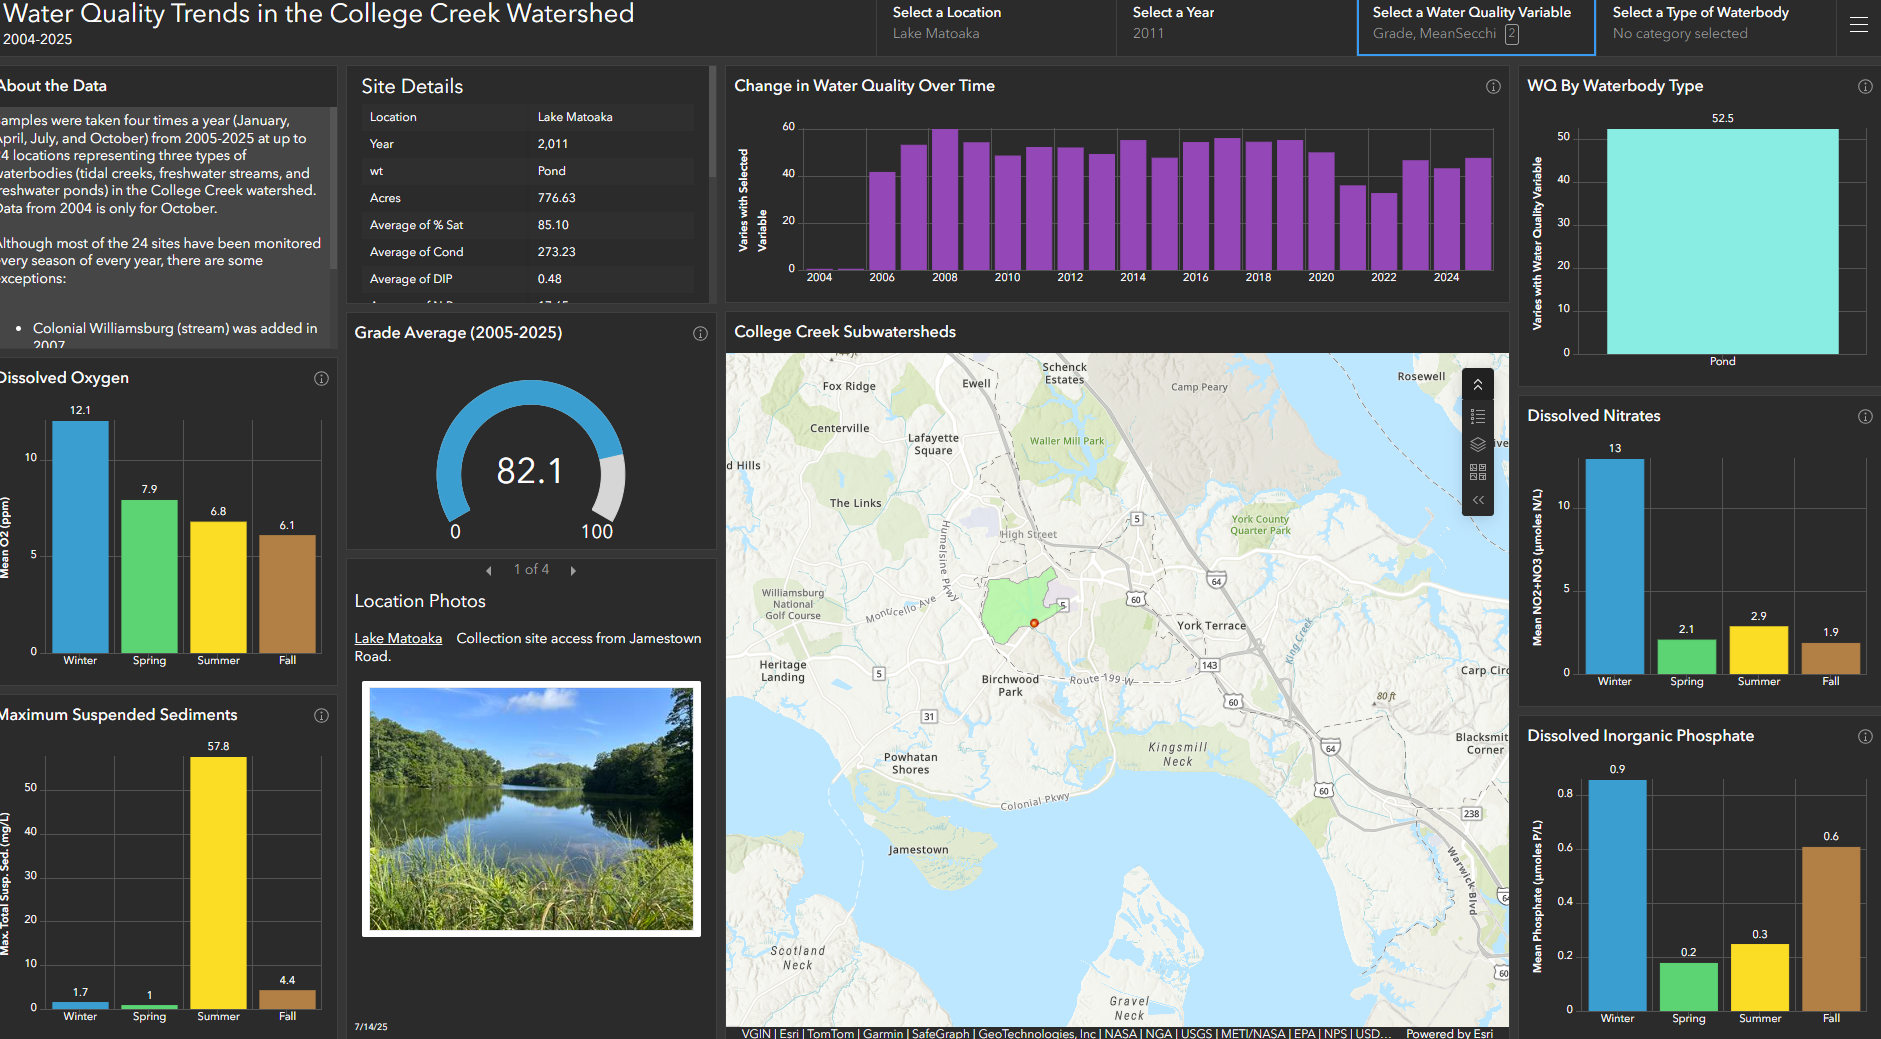This screenshot has height=1039, width=1881.
Task: Select the blue Winter bar in Dissolved Oxygen
Action: [80, 537]
